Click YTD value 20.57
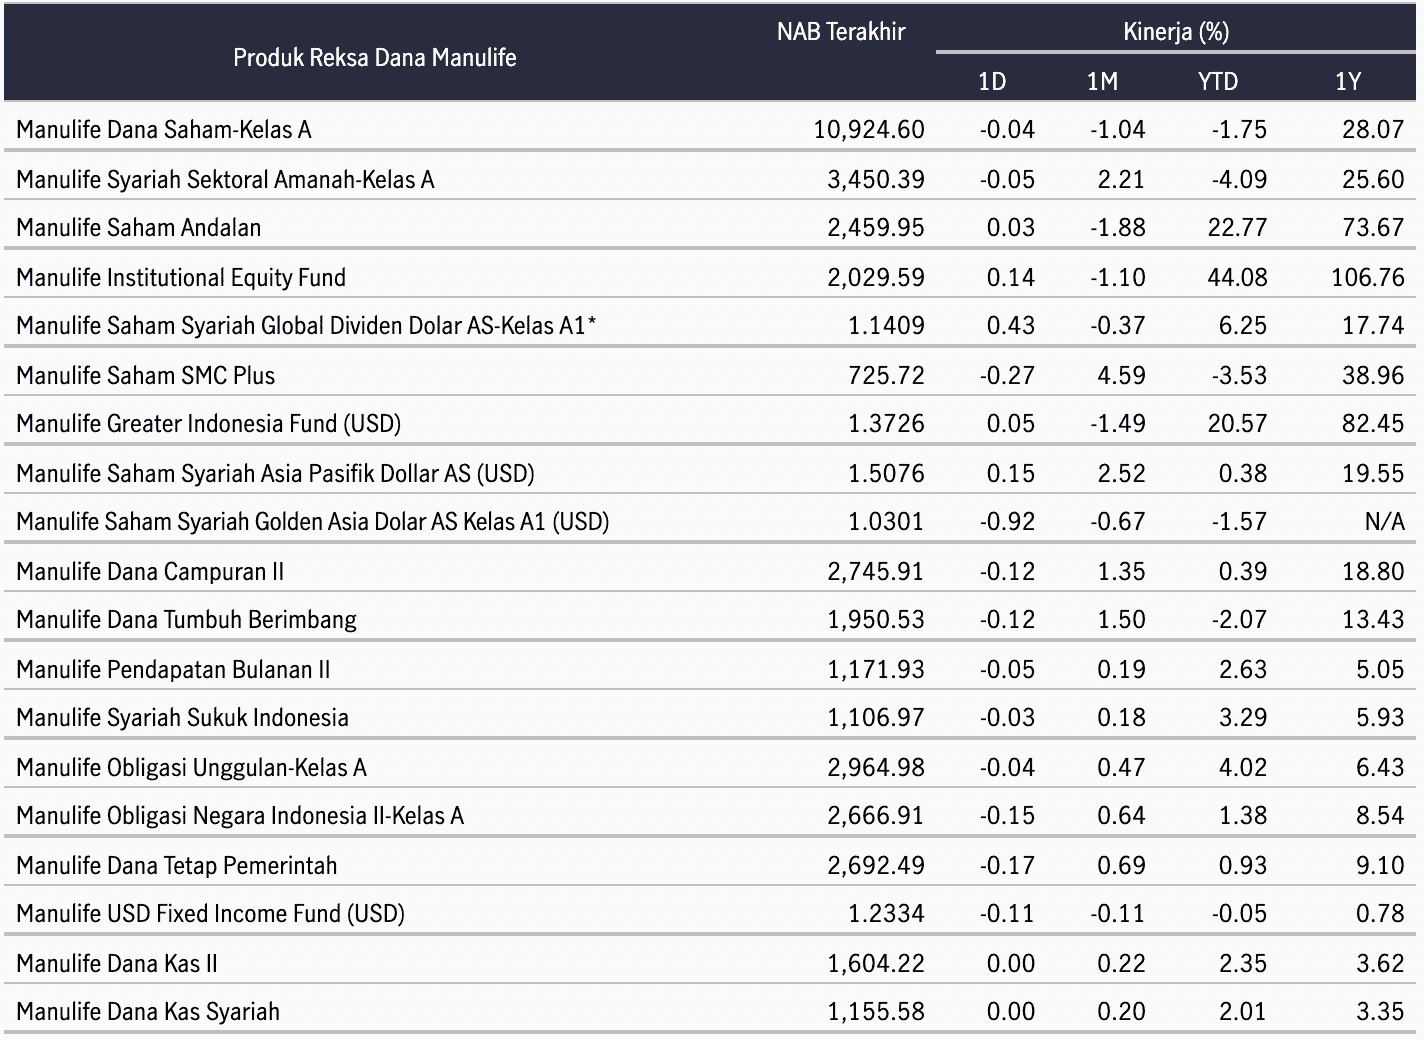The width and height of the screenshot is (1424, 1040). pyautogui.click(x=1237, y=423)
